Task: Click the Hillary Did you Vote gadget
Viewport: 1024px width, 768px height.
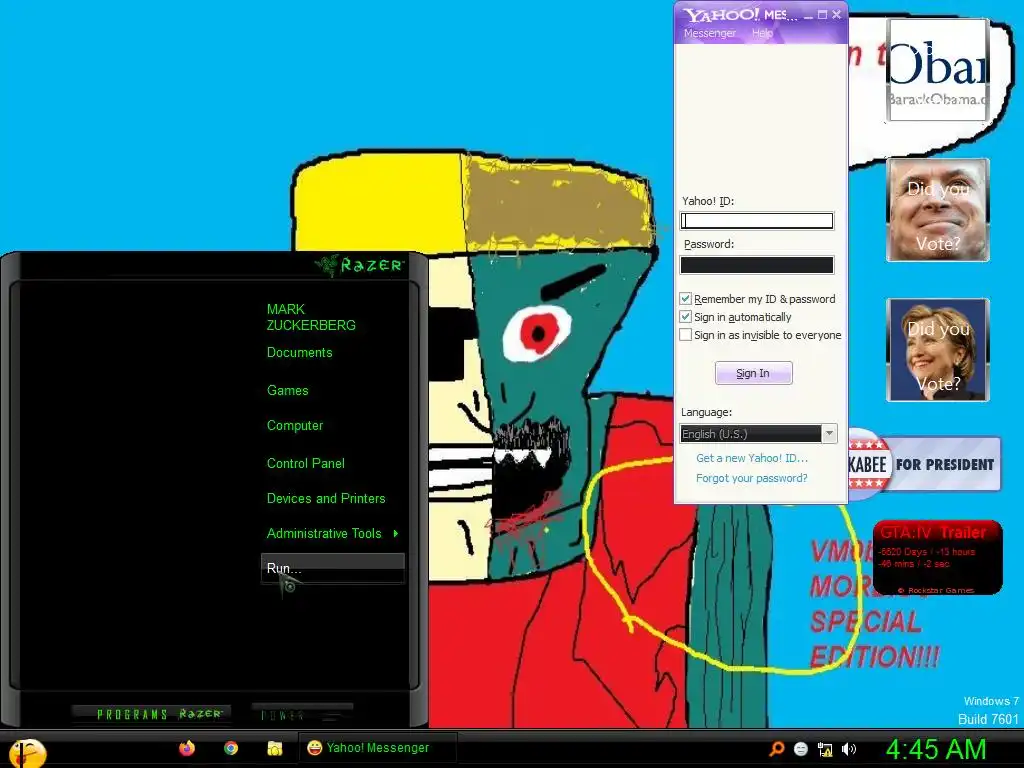Action: (938, 349)
